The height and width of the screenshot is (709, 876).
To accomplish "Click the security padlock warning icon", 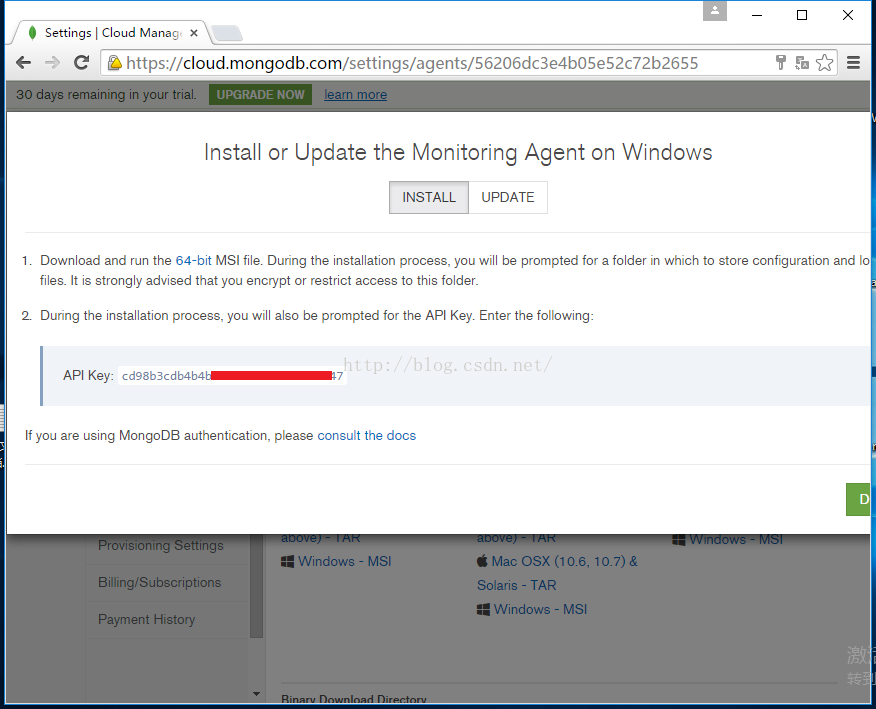I will pos(115,63).
